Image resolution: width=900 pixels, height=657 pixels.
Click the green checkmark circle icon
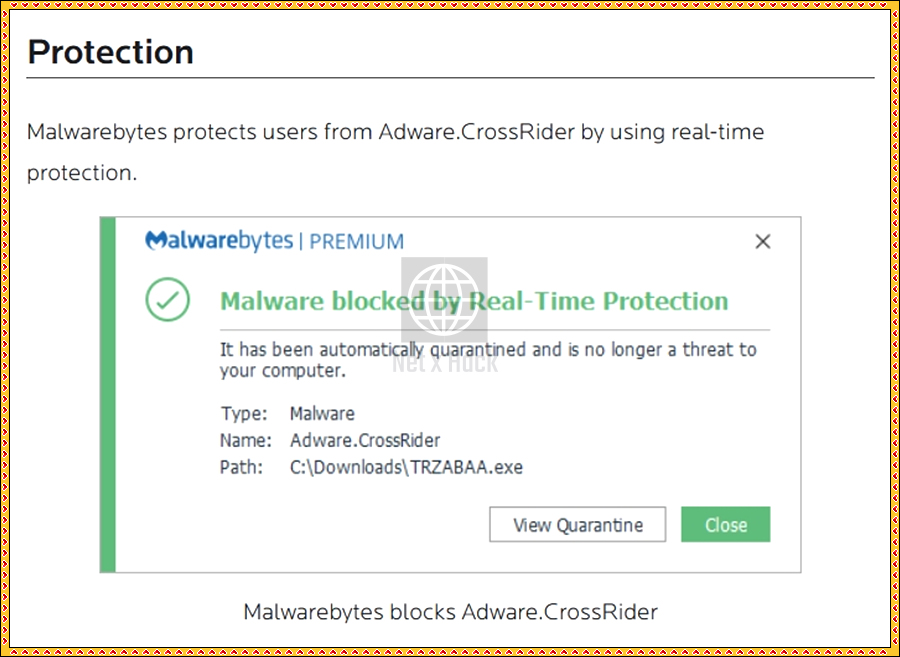click(168, 300)
